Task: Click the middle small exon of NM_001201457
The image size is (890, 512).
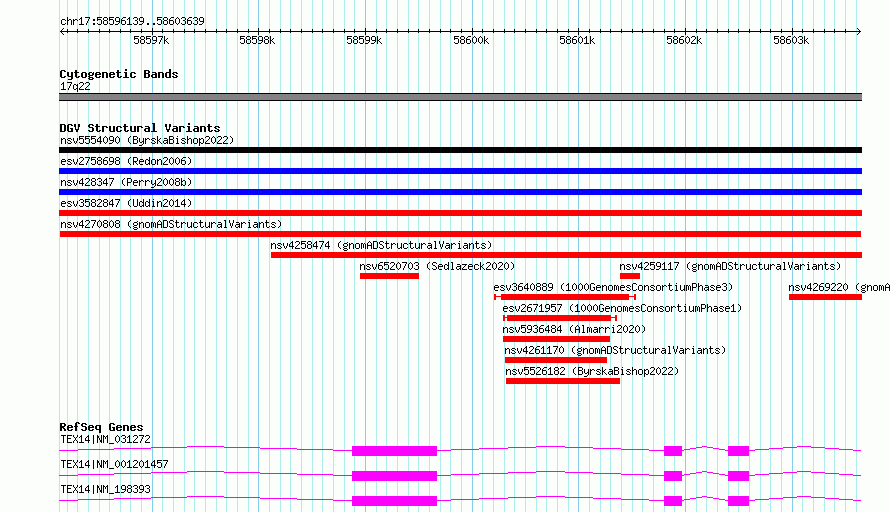Action: coord(673,476)
